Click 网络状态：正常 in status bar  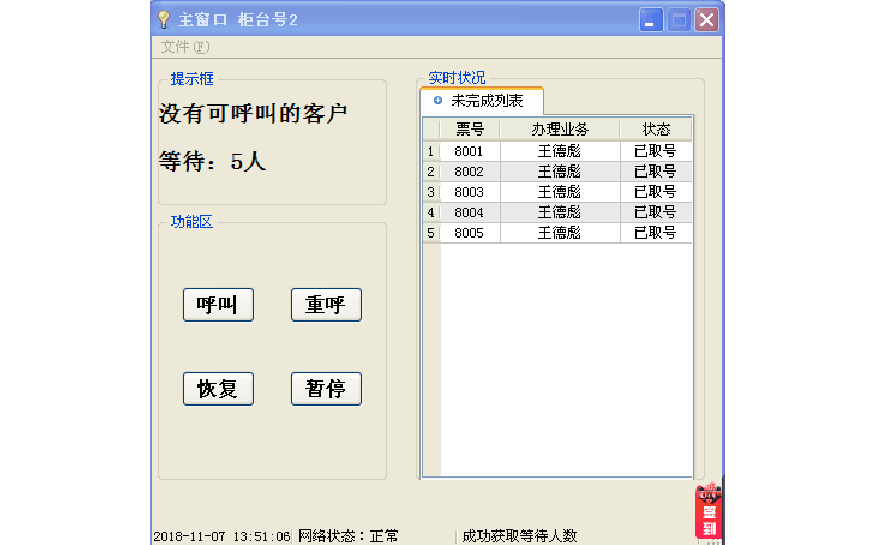pyautogui.click(x=348, y=536)
